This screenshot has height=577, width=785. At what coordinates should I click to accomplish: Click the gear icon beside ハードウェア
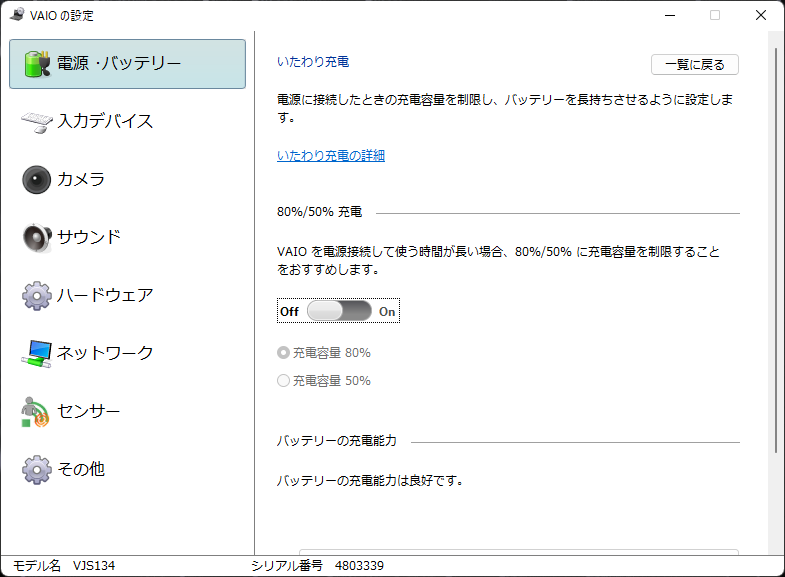pyautogui.click(x=37, y=296)
